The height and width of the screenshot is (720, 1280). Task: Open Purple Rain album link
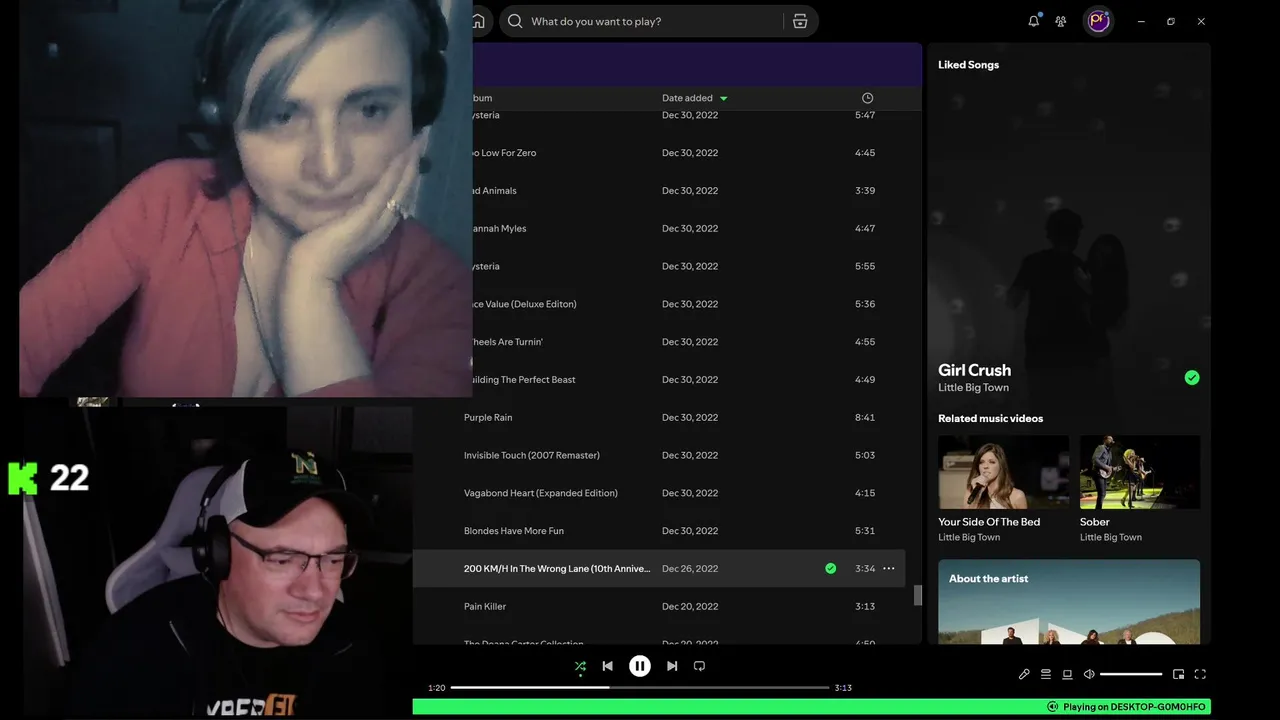point(488,417)
